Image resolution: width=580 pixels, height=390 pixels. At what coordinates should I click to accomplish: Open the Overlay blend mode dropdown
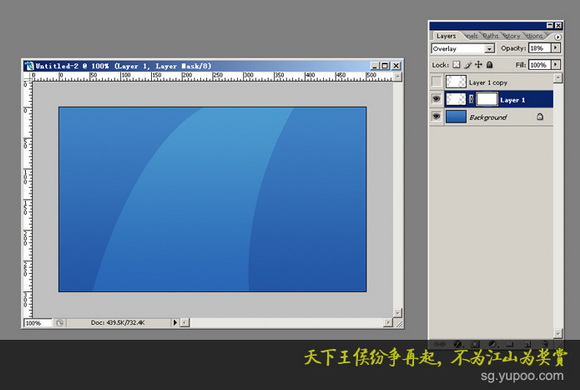point(463,48)
